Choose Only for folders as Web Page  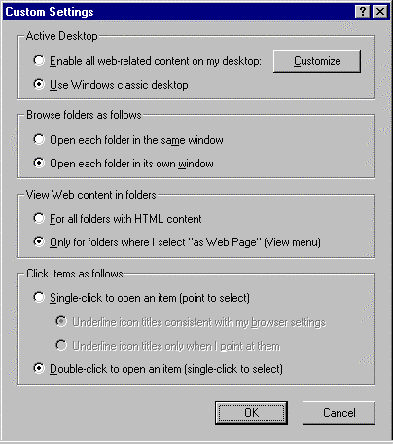point(39,242)
